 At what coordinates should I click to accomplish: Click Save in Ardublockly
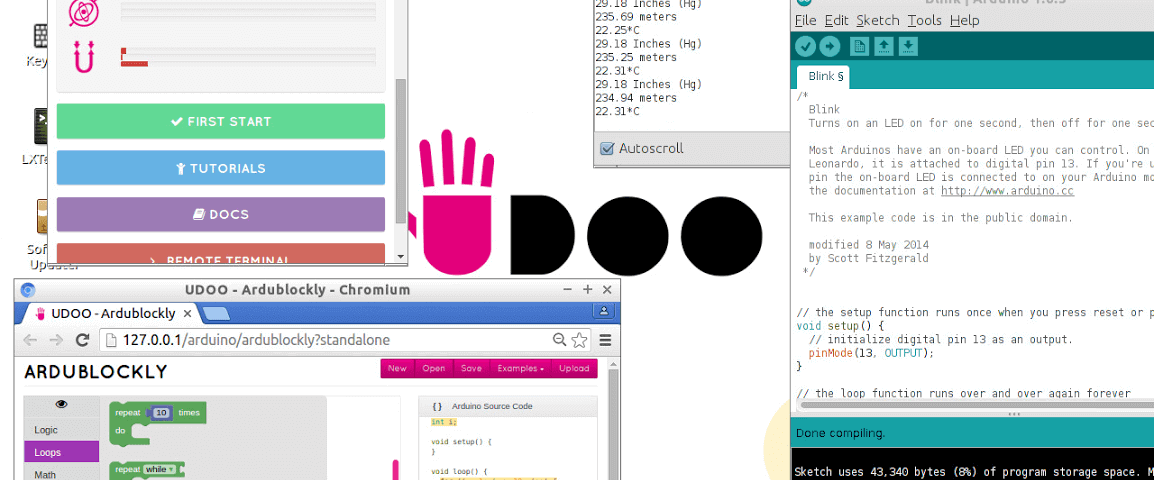click(x=471, y=368)
